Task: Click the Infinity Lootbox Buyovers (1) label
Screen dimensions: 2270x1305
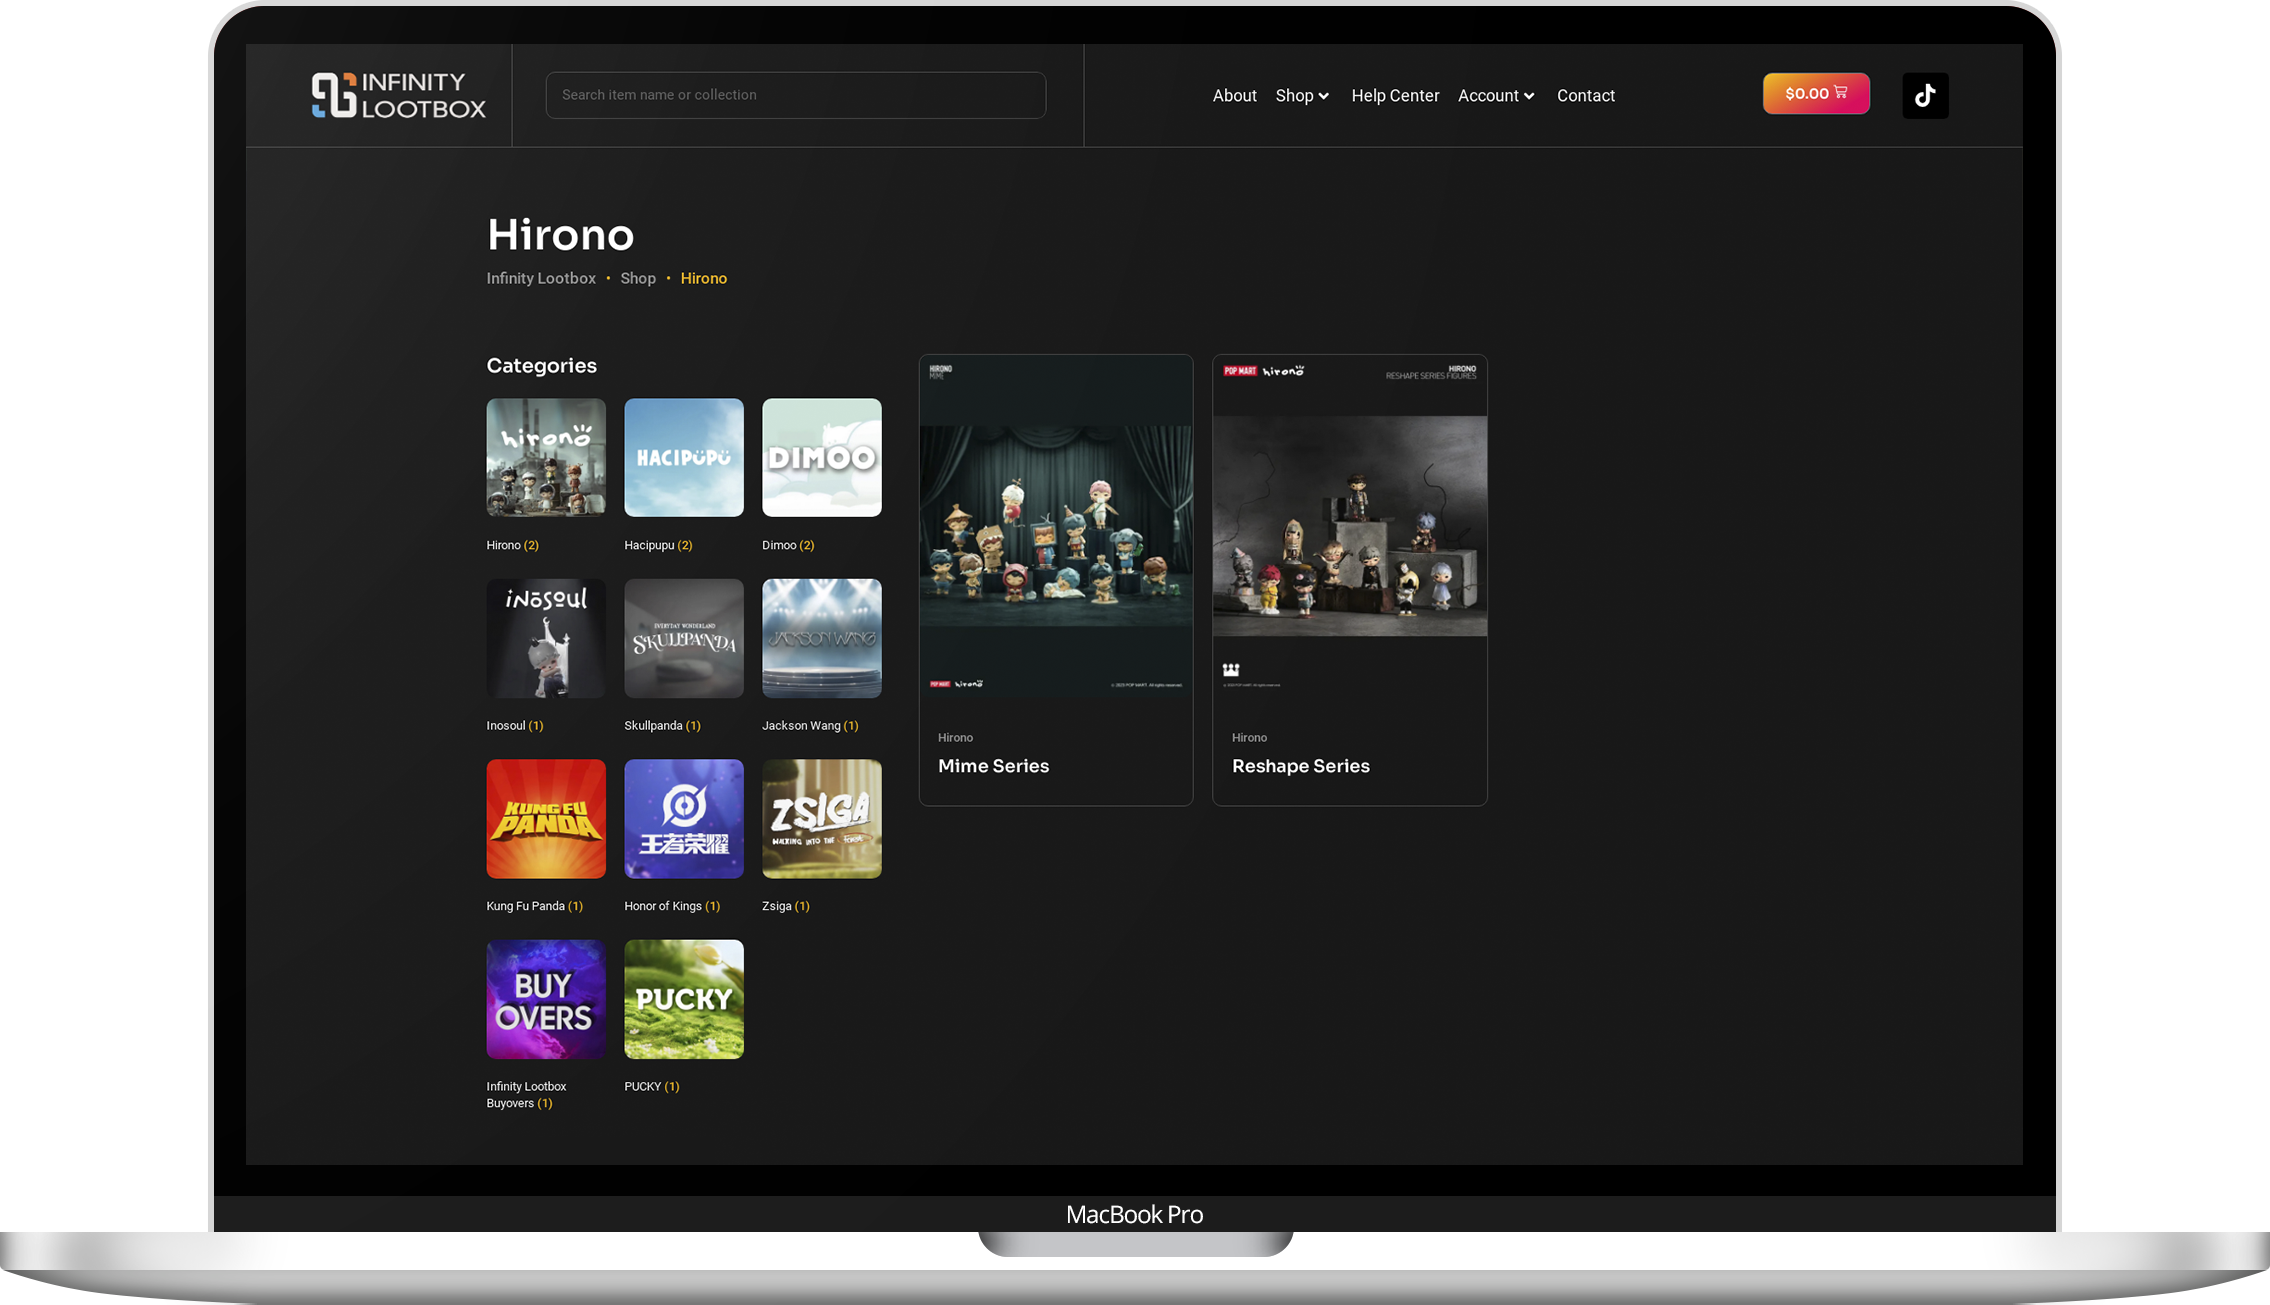Action: pos(527,1095)
